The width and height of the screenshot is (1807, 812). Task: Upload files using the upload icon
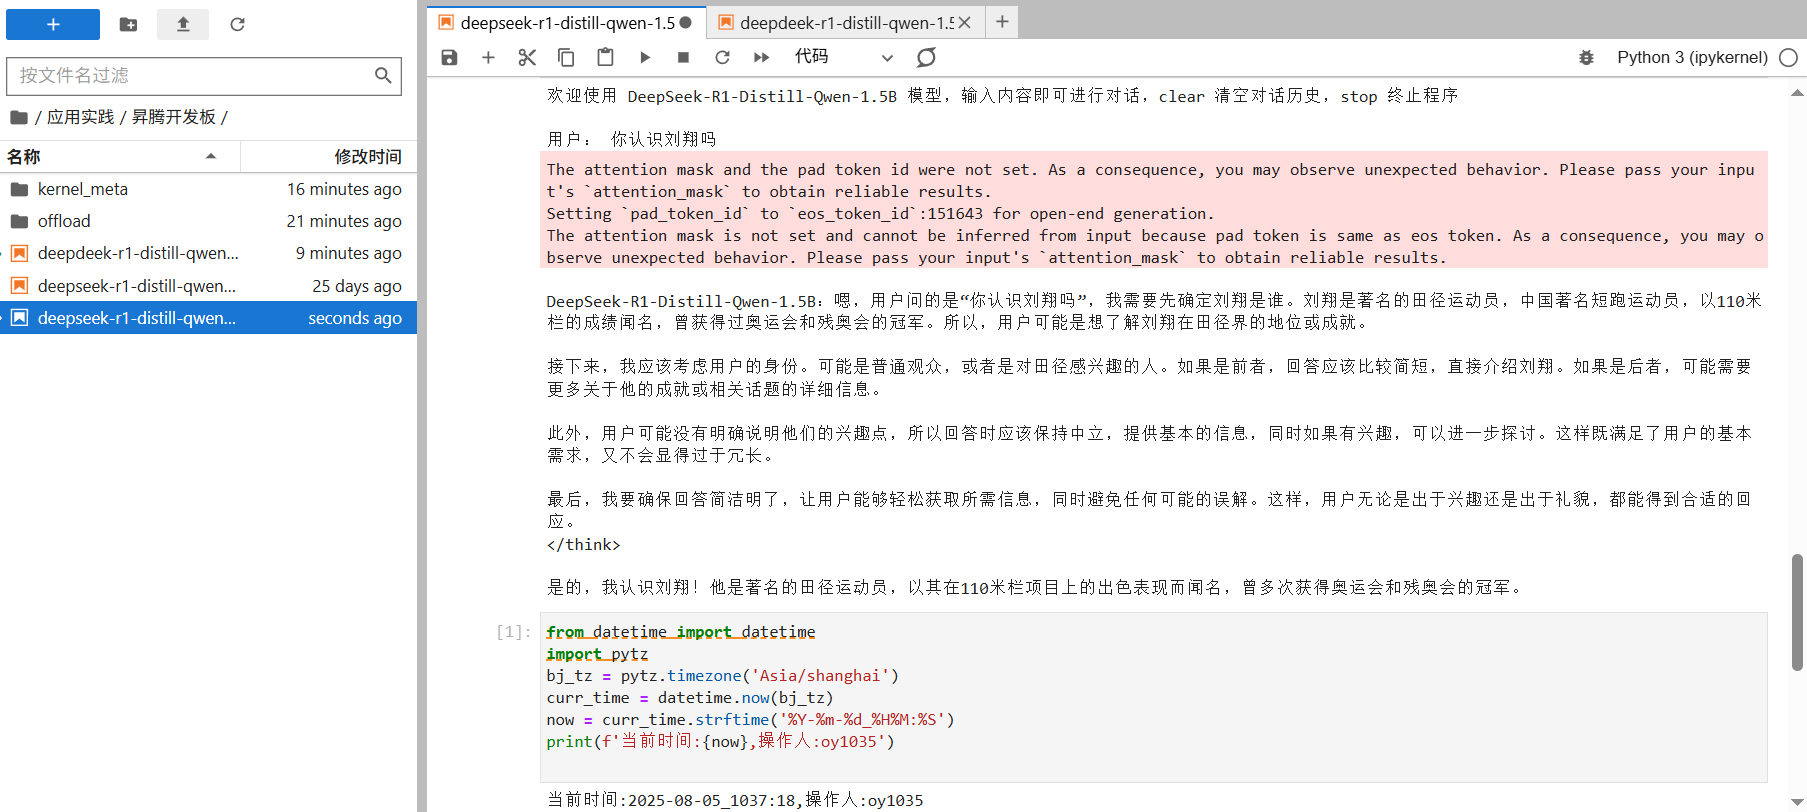[x=183, y=24]
